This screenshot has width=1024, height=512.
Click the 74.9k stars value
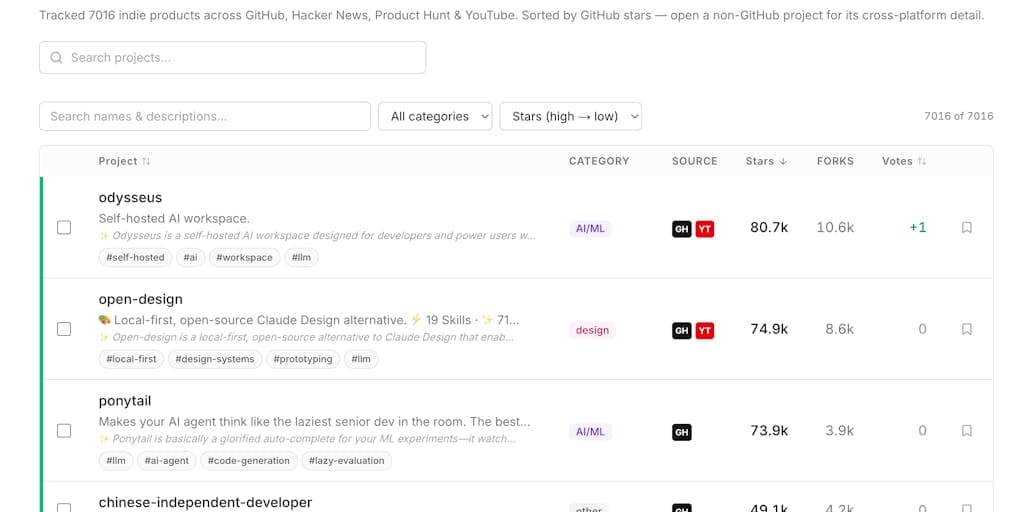point(769,329)
